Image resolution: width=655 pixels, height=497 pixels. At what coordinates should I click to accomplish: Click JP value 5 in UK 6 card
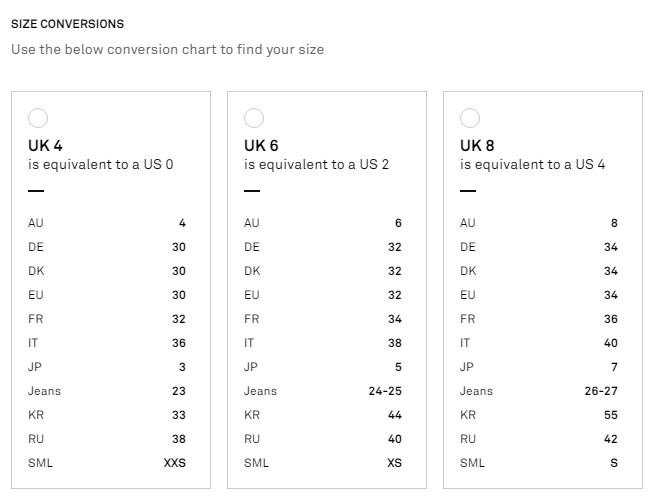tap(398, 367)
